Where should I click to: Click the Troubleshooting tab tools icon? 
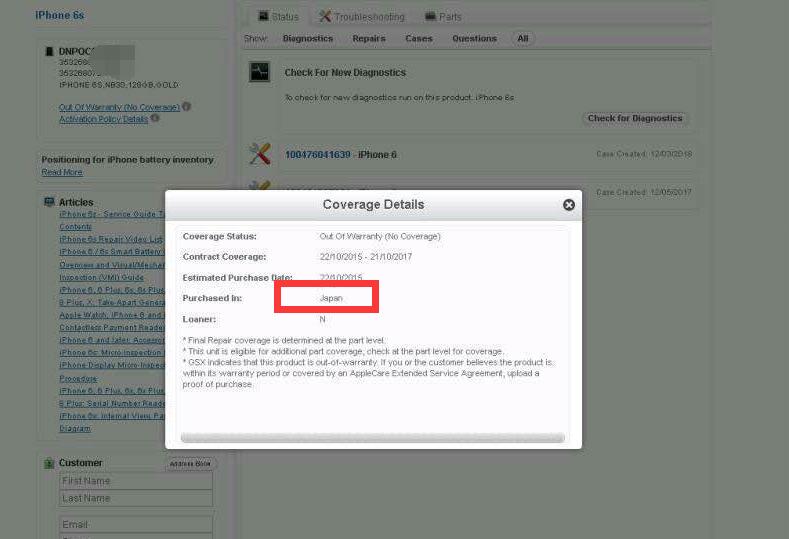[x=325, y=16]
